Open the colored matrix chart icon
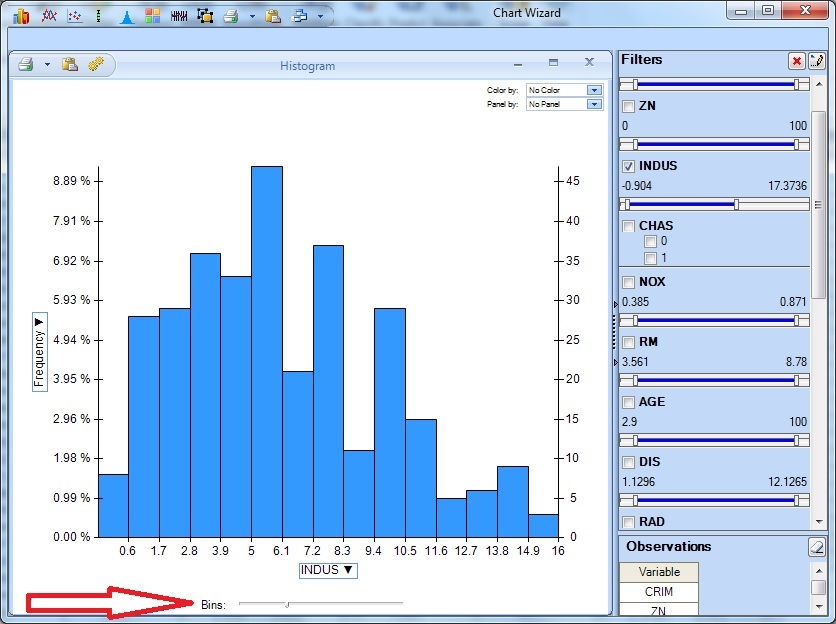The image size is (836, 624). (152, 16)
